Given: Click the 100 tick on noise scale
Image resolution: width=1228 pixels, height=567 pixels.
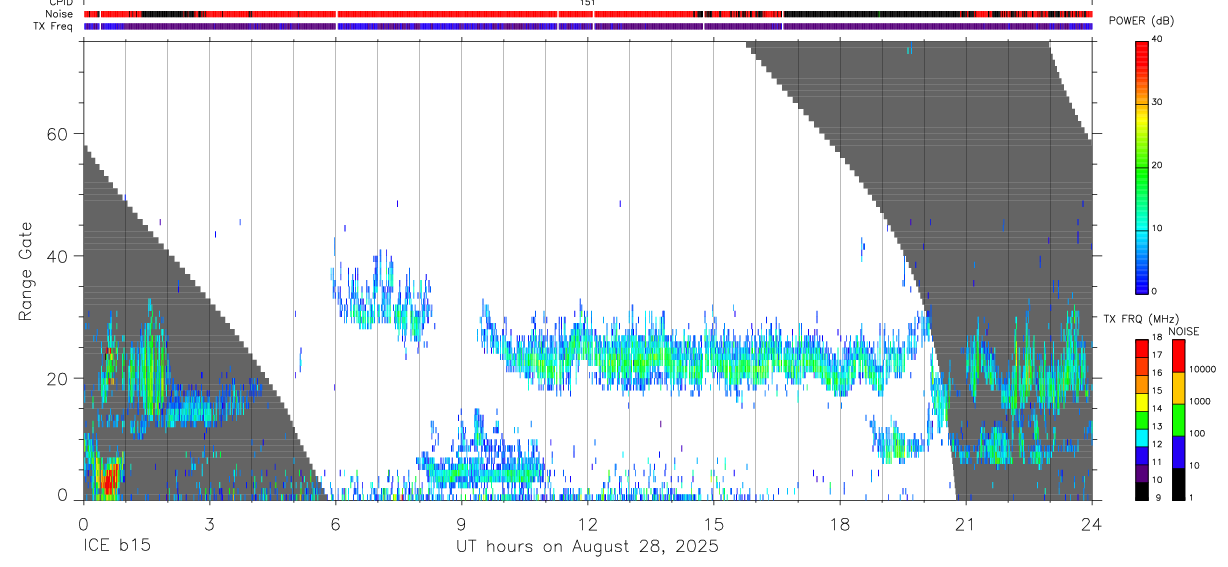Looking at the screenshot, I should coord(1197,433).
